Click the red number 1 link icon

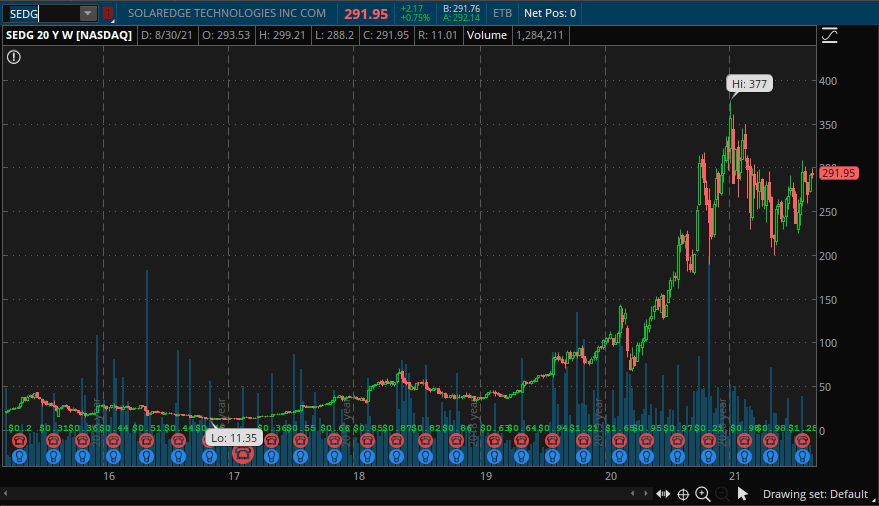click(x=108, y=13)
